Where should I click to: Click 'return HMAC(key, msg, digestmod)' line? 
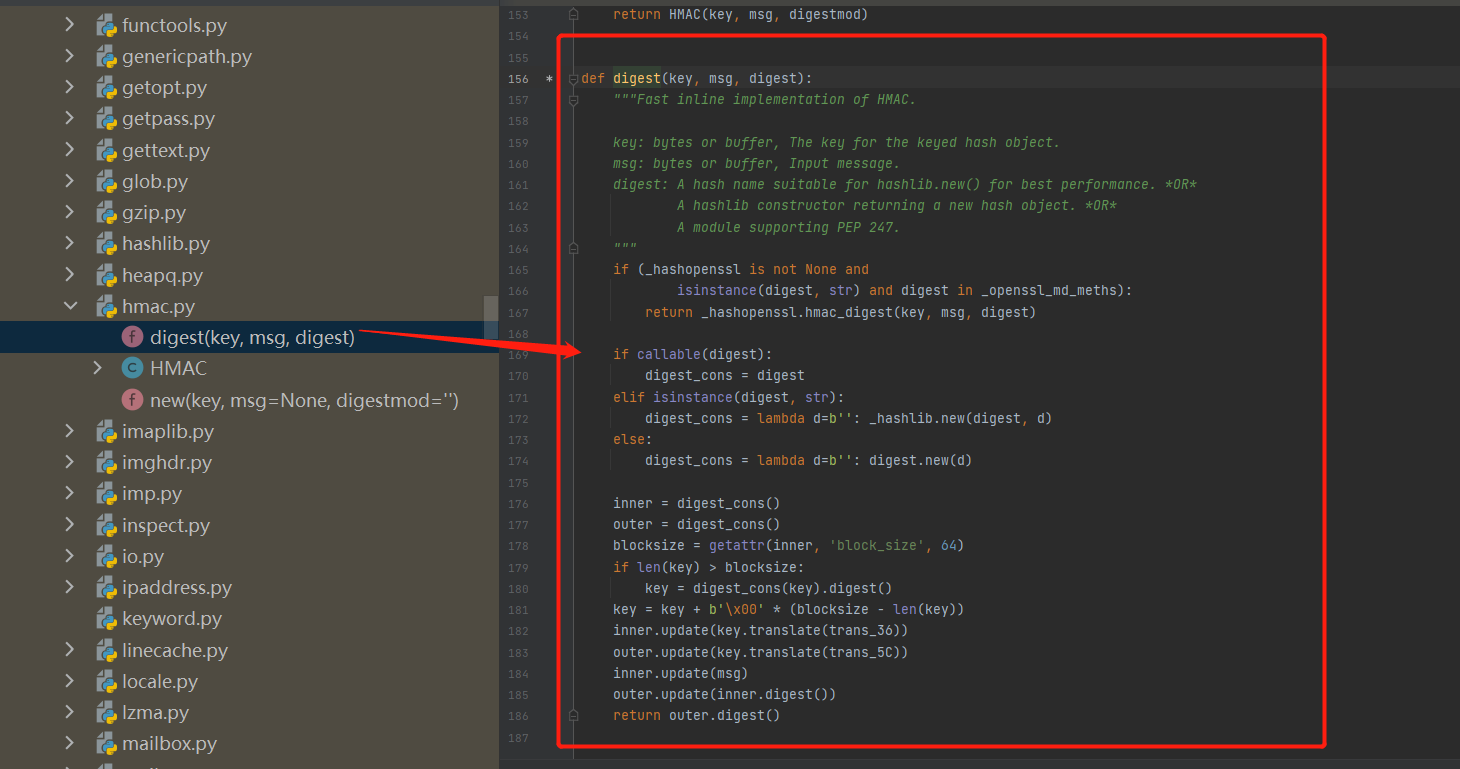coord(740,14)
